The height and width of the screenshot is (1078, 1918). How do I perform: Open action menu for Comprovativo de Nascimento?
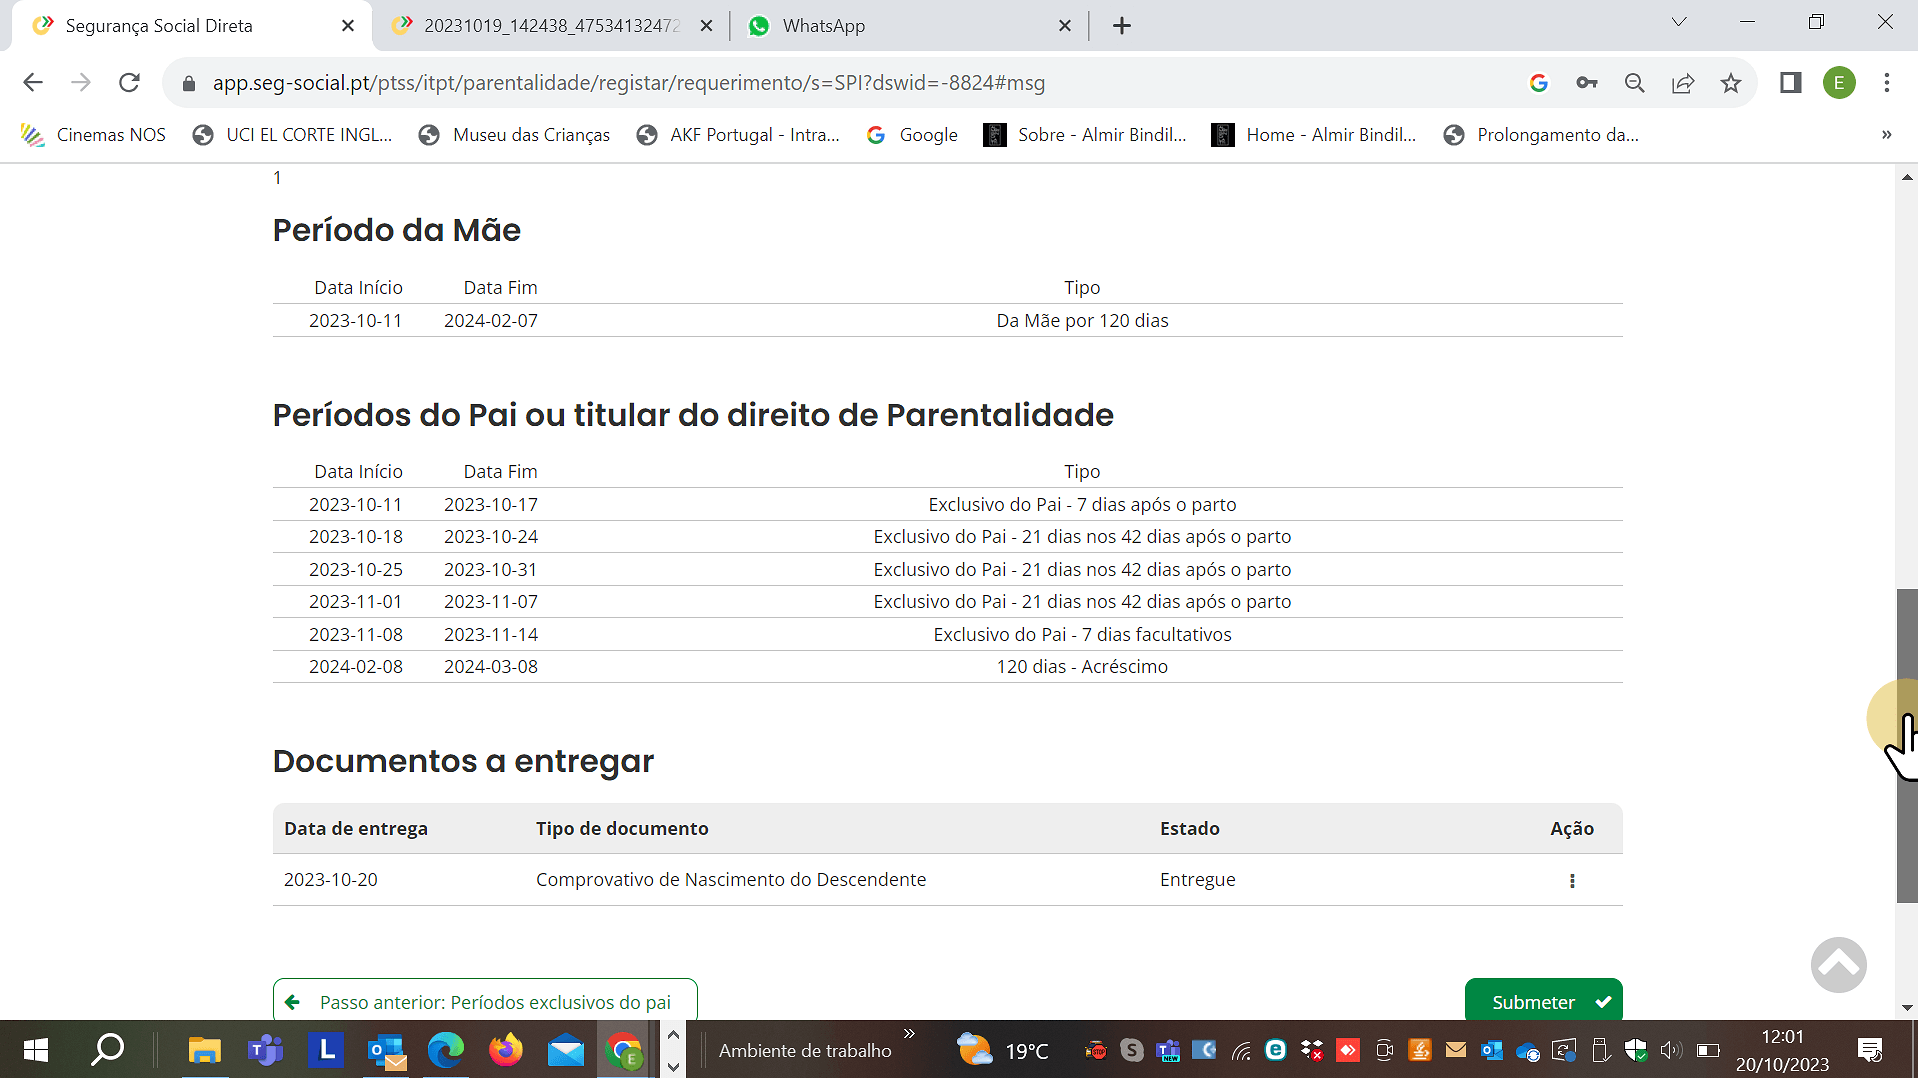click(1572, 881)
